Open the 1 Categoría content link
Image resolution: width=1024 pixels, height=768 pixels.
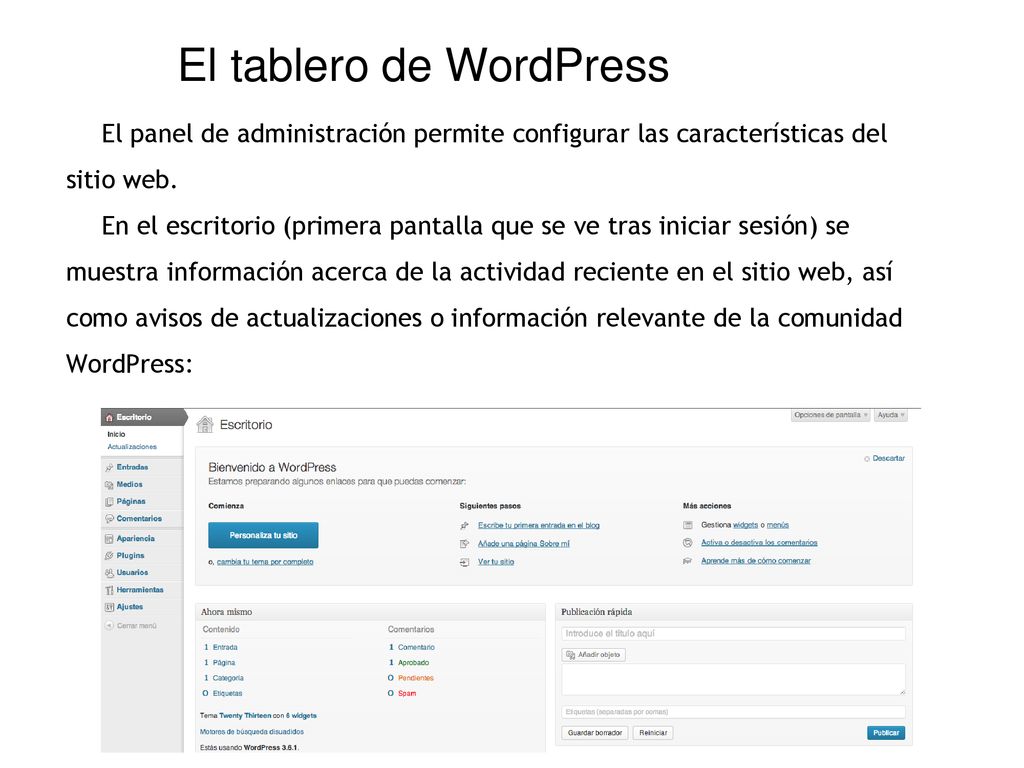pos(223,679)
